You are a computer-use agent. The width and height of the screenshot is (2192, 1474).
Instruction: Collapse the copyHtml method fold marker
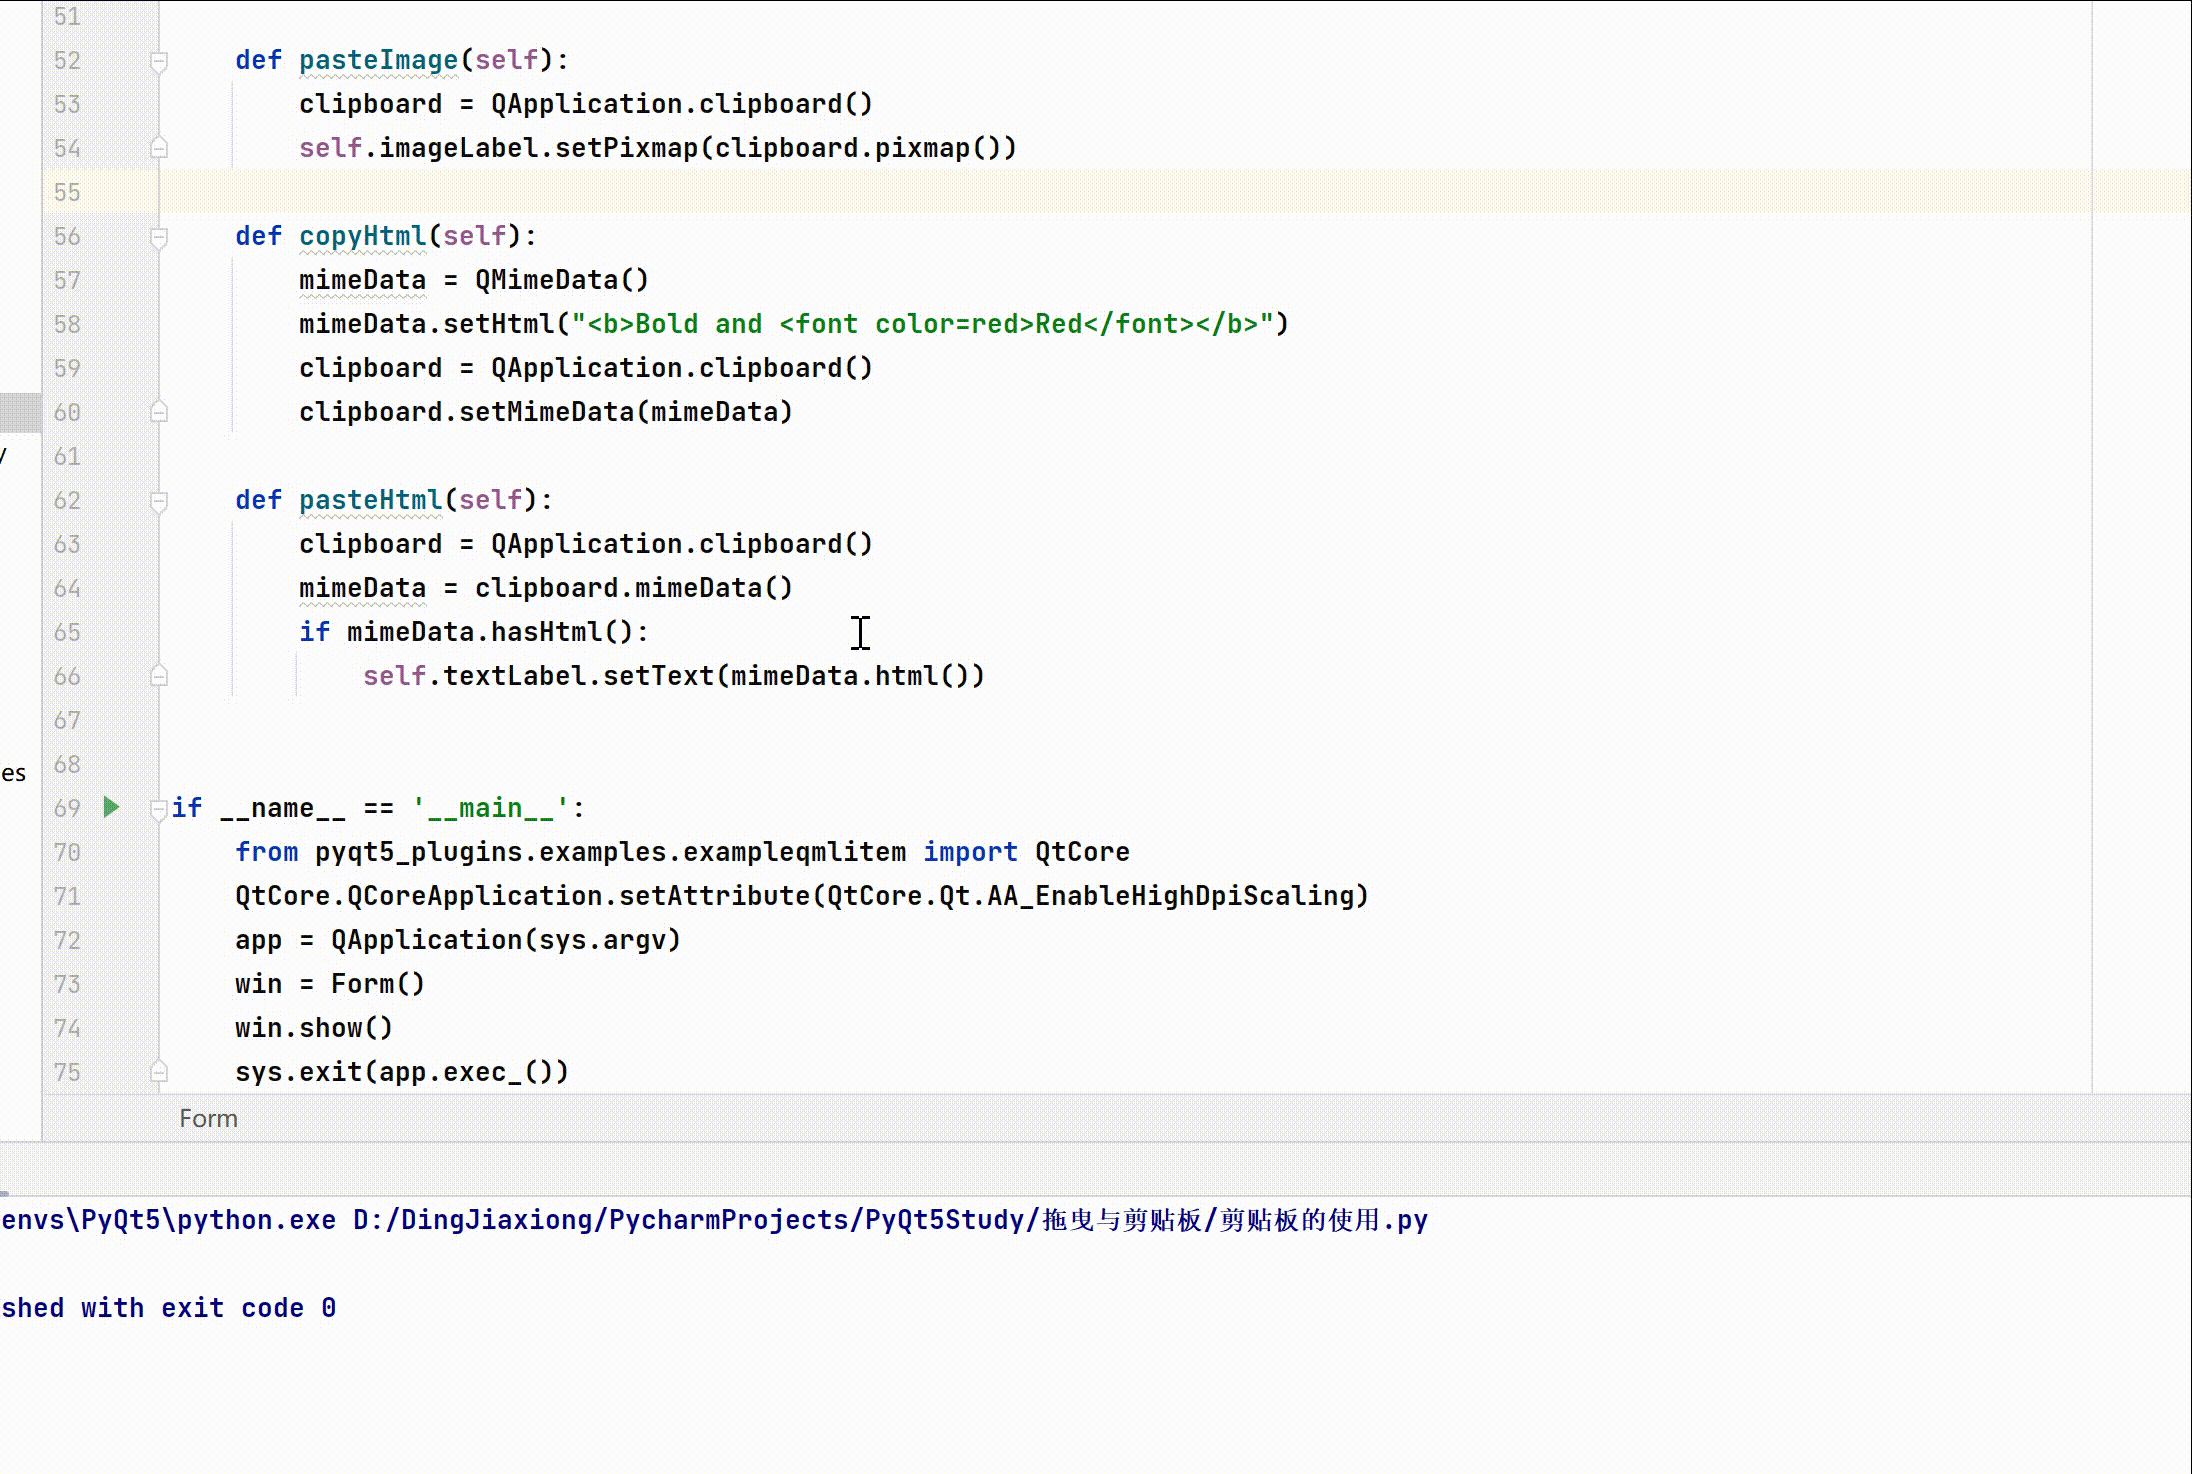(158, 237)
